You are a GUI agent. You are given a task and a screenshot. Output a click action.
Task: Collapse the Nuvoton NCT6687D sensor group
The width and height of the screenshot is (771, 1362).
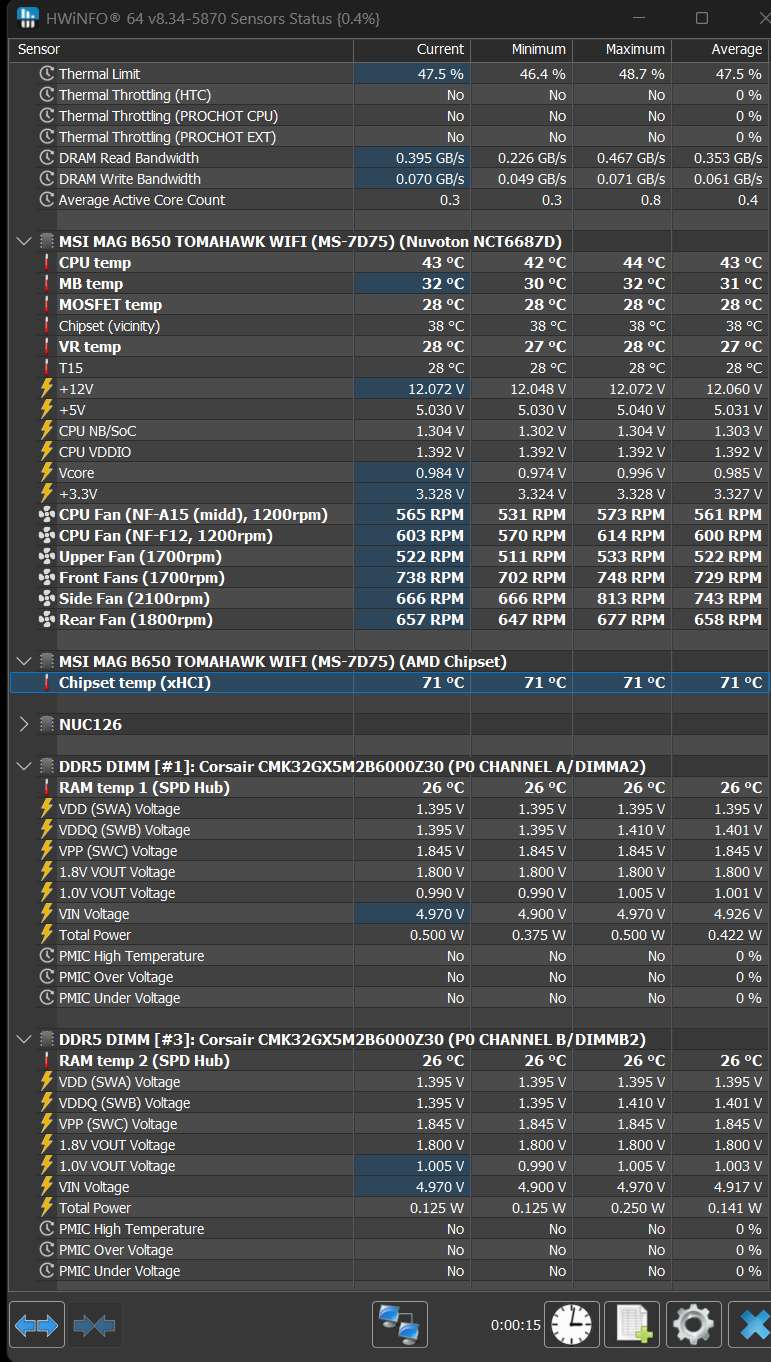point(25,242)
